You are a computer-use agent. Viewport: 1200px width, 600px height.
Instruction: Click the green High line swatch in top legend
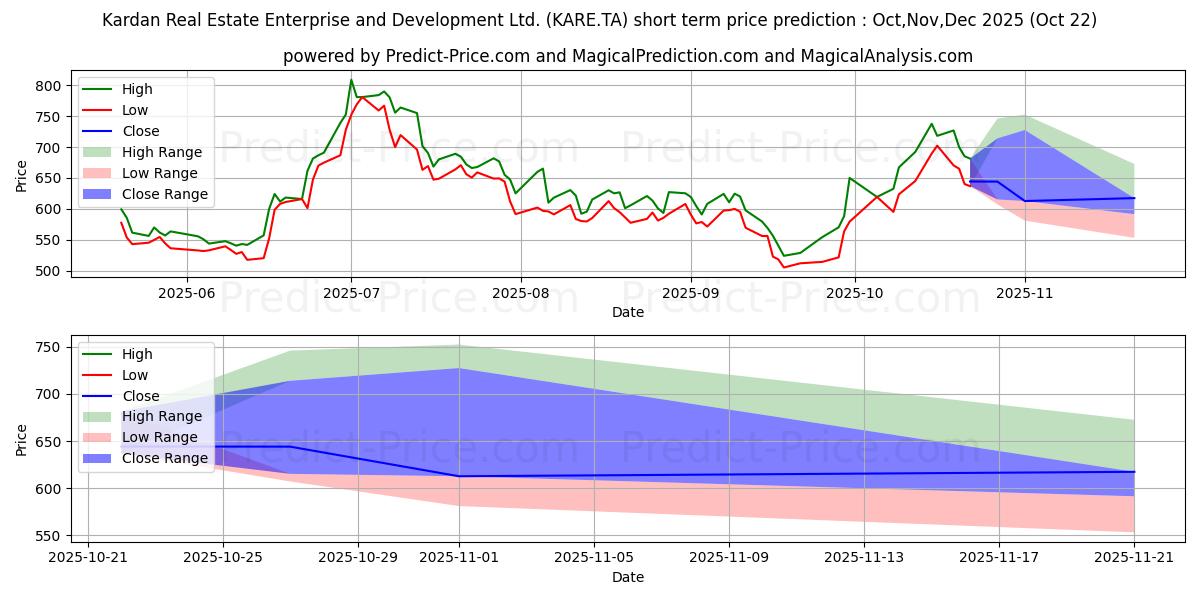tap(99, 90)
